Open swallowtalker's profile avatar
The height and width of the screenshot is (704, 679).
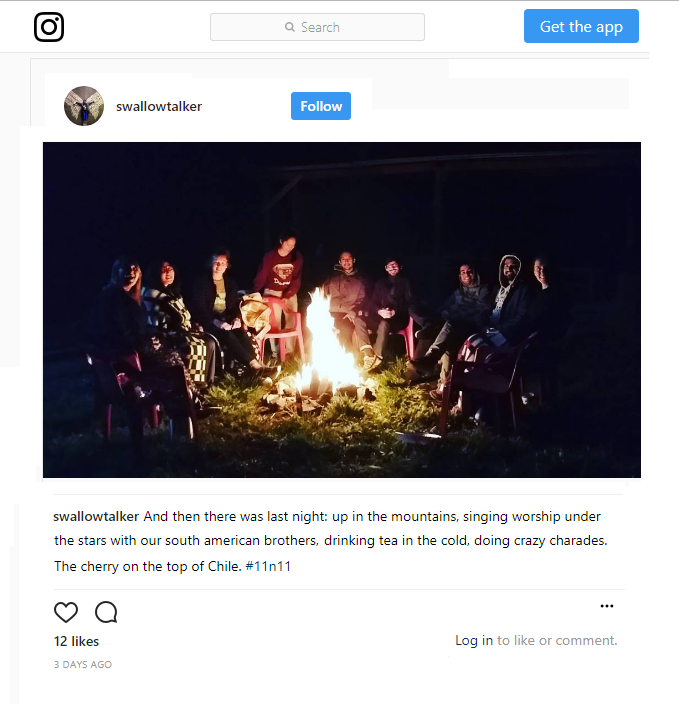pyautogui.click(x=84, y=106)
